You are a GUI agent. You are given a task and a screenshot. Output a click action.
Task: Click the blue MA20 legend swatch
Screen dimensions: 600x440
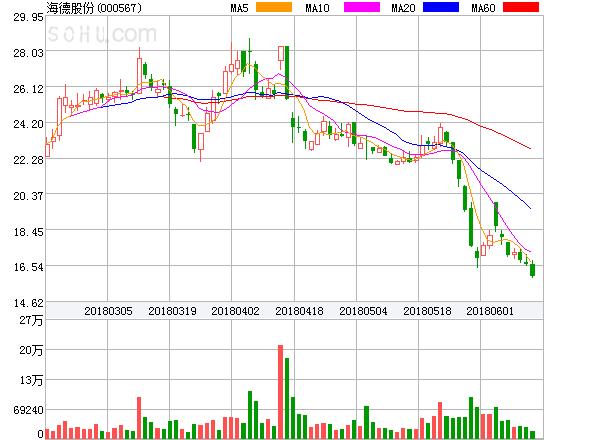pos(441,7)
